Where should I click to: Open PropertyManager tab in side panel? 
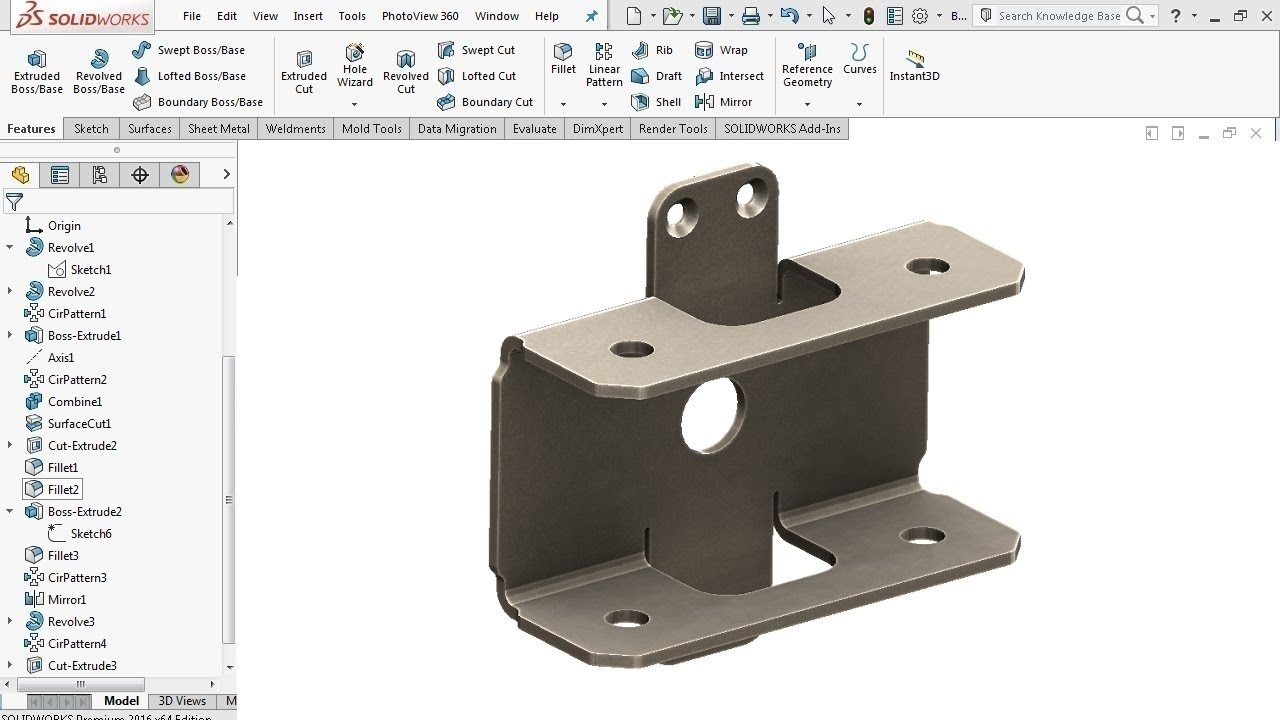[60, 175]
